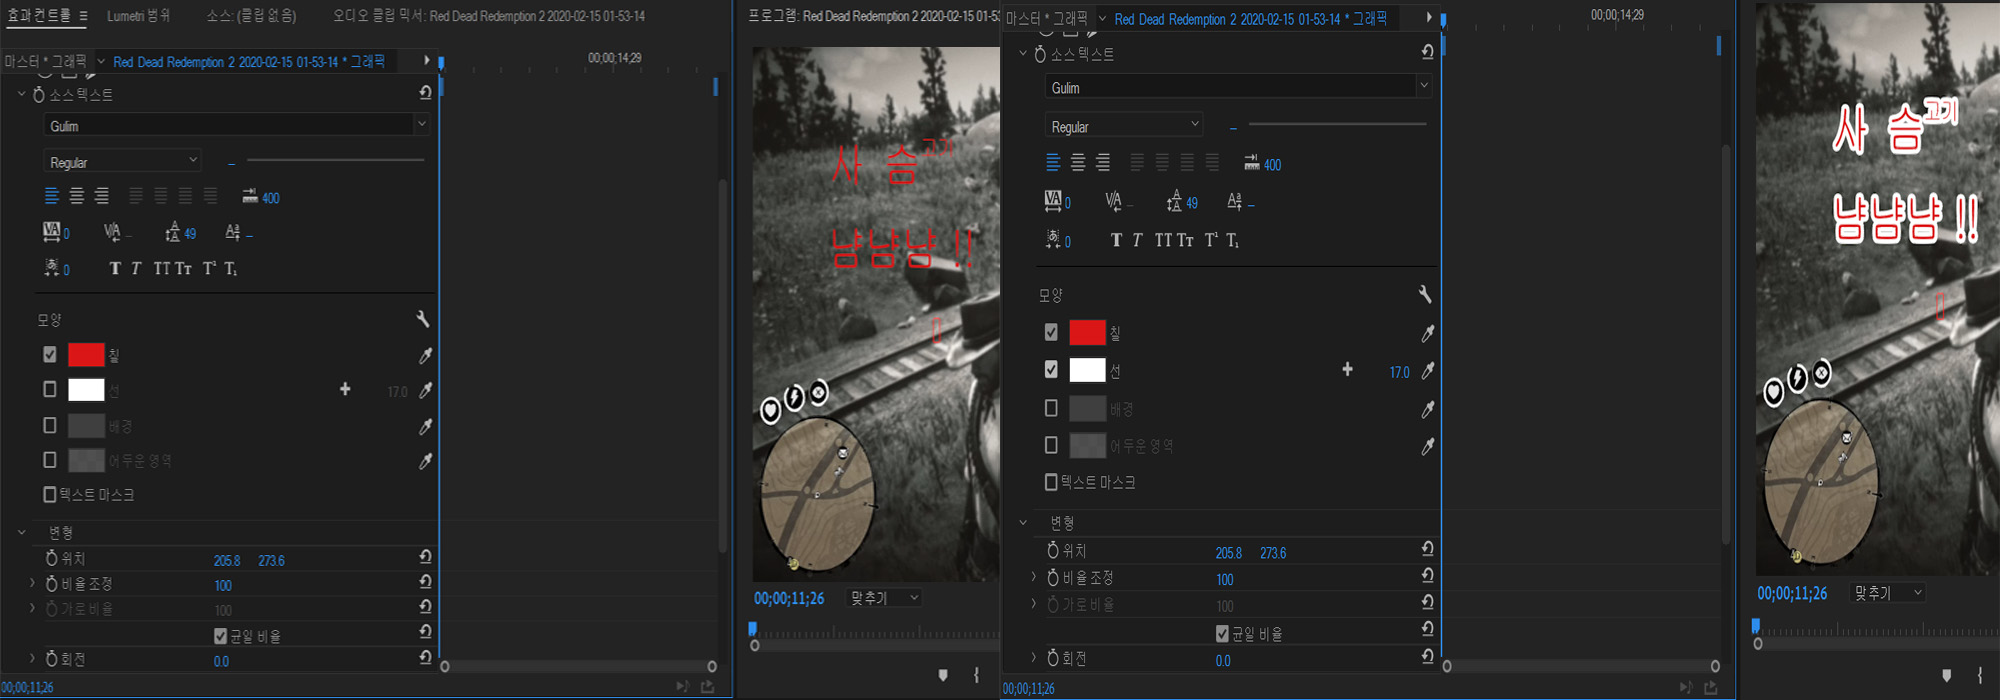Image resolution: width=2000 pixels, height=700 pixels.
Task: Toggle faux bold T in the left panel
Action: 115,268
